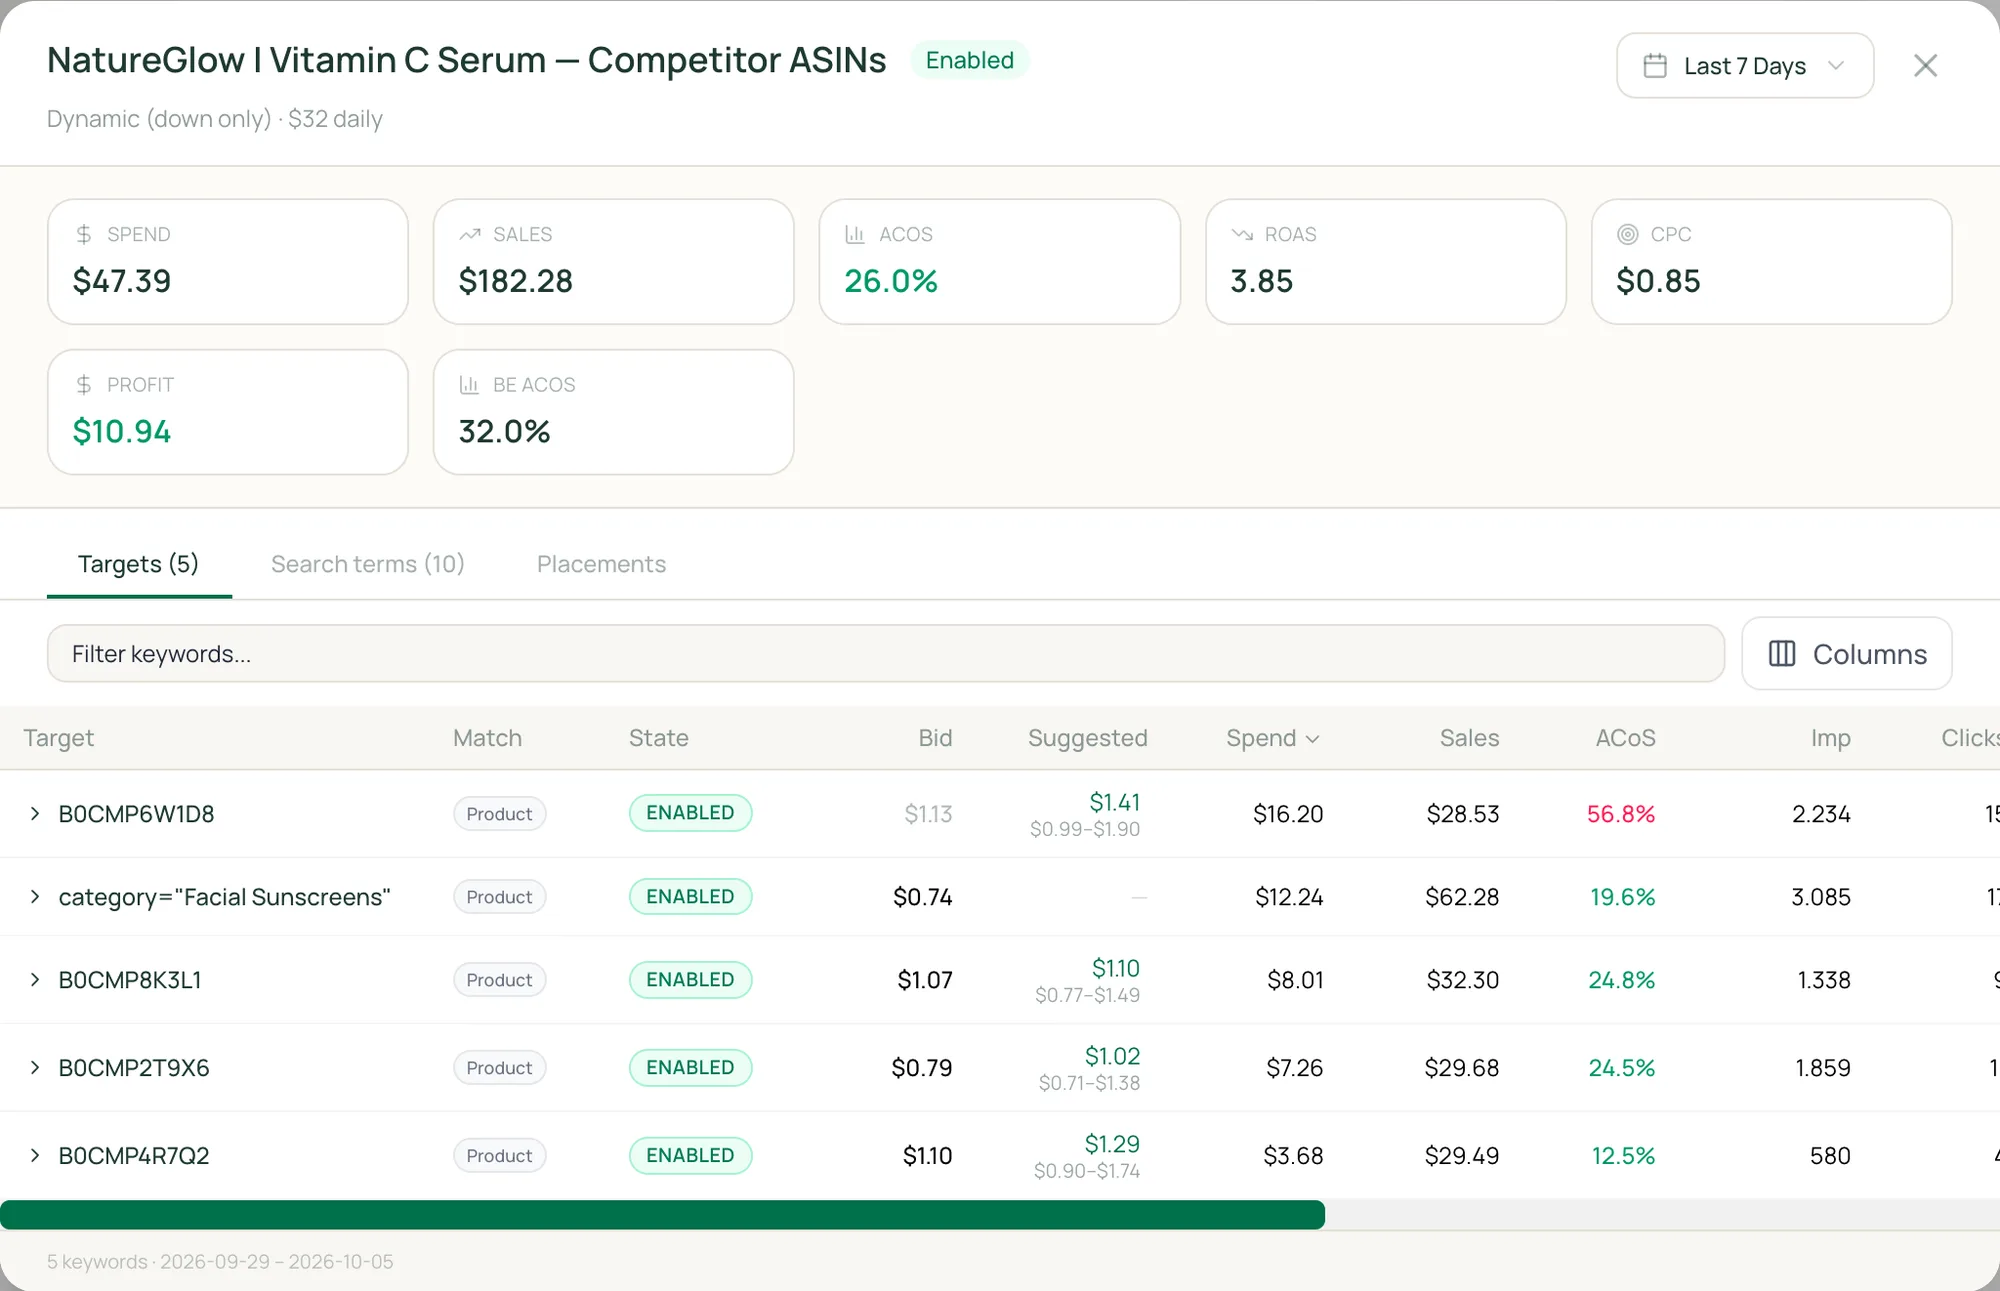Screen dimensions: 2000x1291
Task: Switch to the Placements tab
Action: [601, 564]
